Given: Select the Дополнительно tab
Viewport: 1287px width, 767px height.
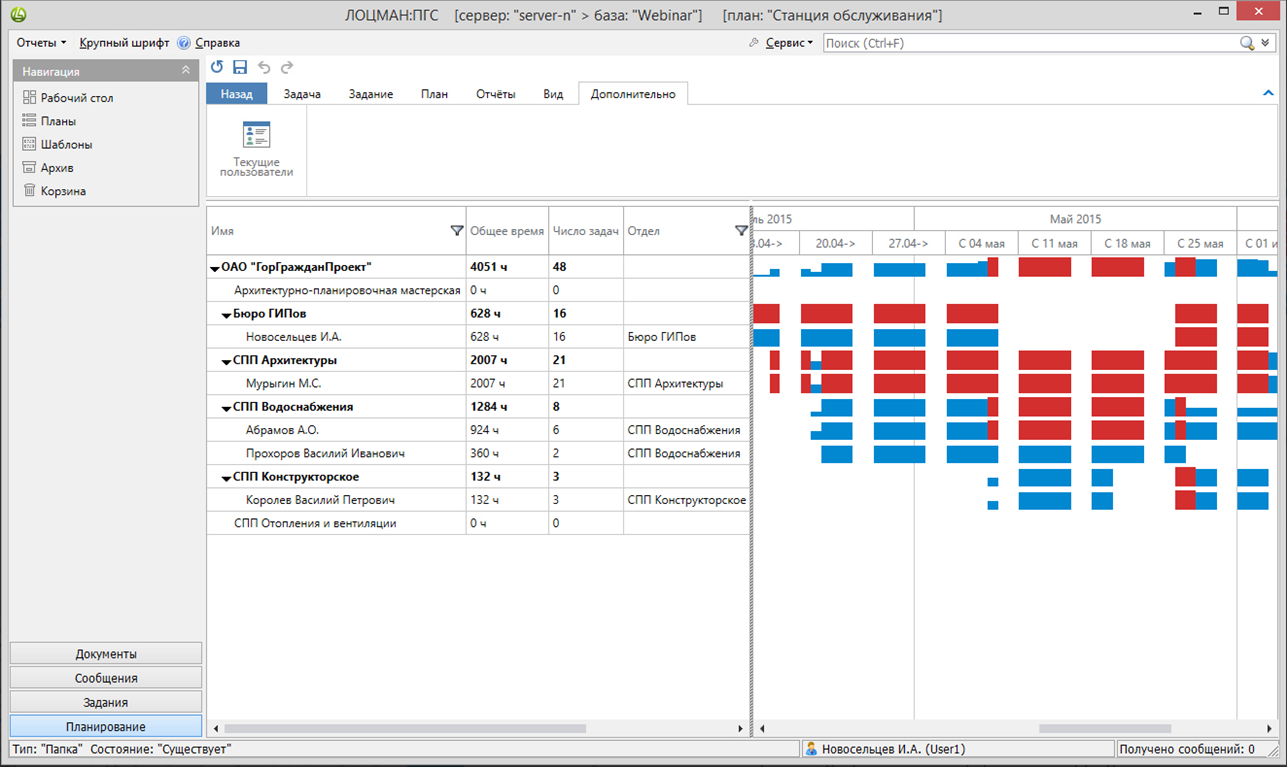Looking at the screenshot, I should click(633, 93).
